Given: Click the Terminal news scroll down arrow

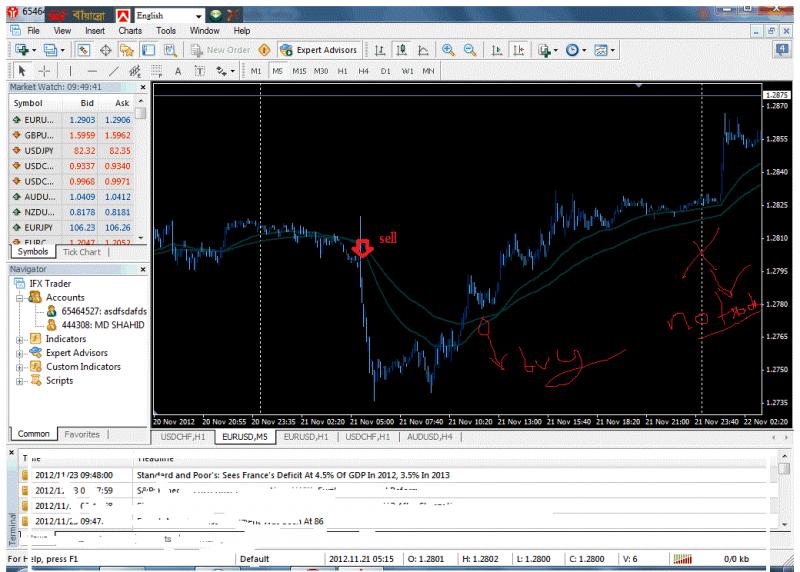Looking at the screenshot, I should 784,524.
